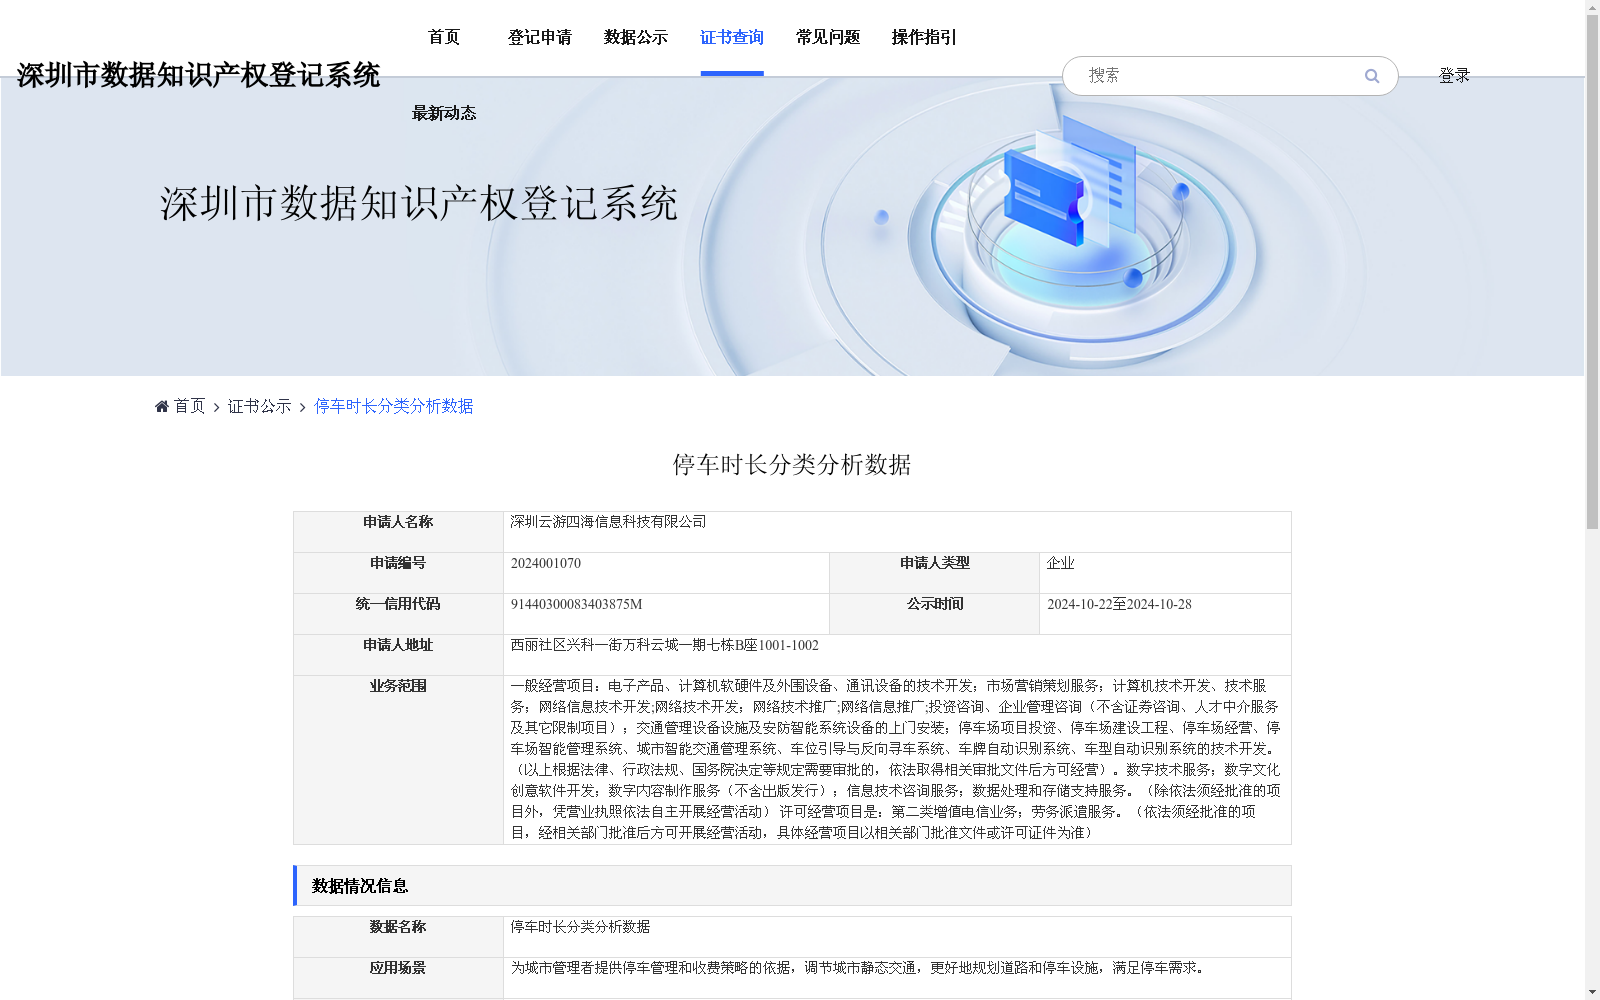Image resolution: width=1600 pixels, height=1000 pixels.
Task: Click the 首页 breadcrumb link
Action: point(189,406)
